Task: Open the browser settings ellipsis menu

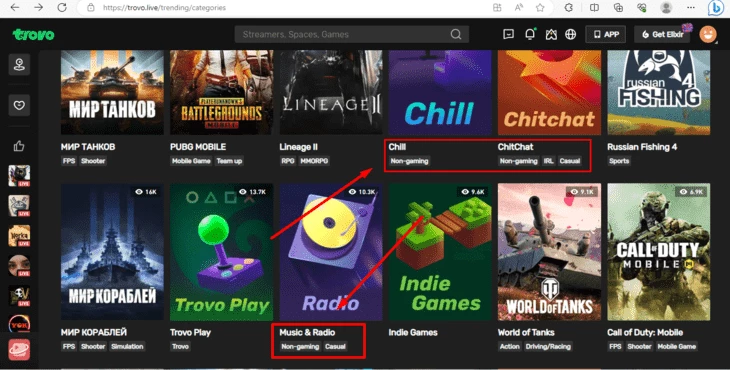Action: [690, 7]
